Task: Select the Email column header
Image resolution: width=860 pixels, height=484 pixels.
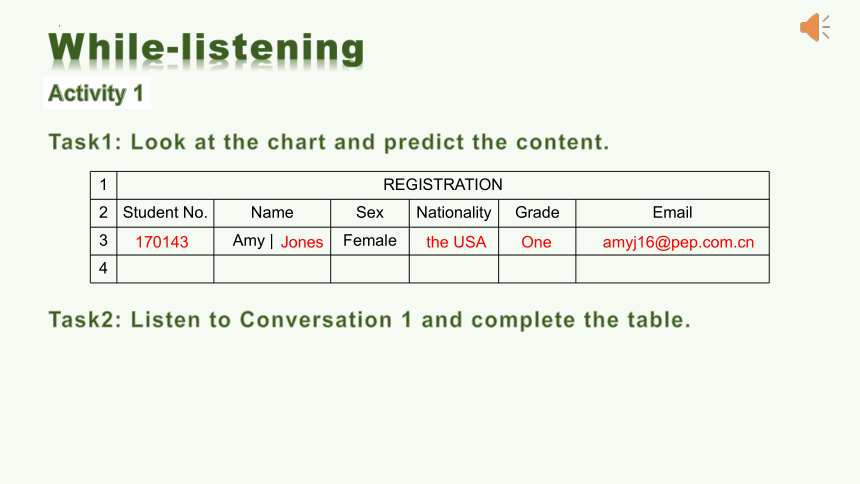Action: point(672,213)
